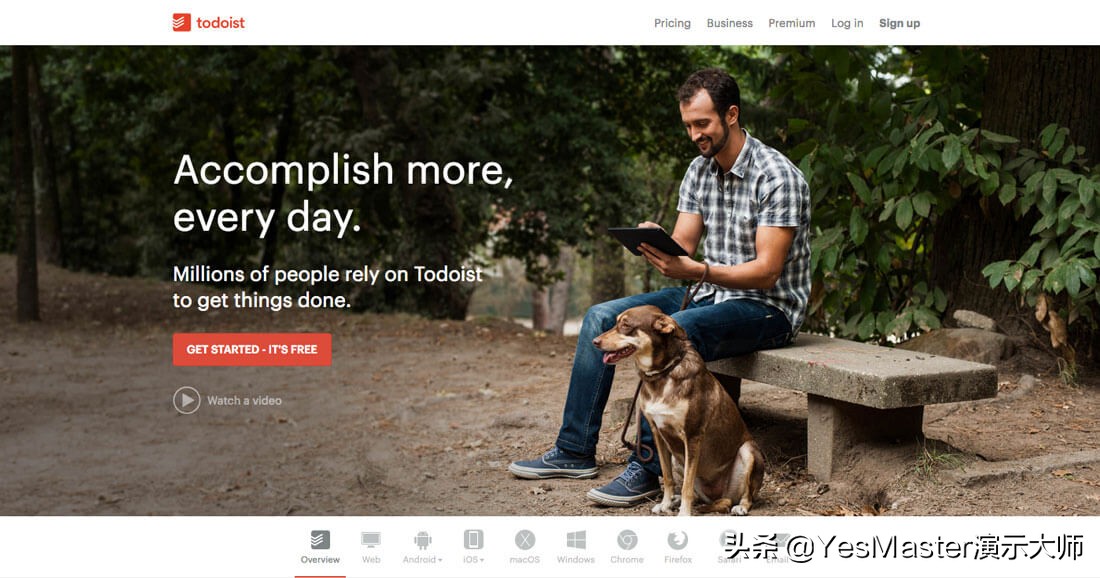Click the todoist wordmark text
Viewport: 1100px width, 578px height.
220,22
